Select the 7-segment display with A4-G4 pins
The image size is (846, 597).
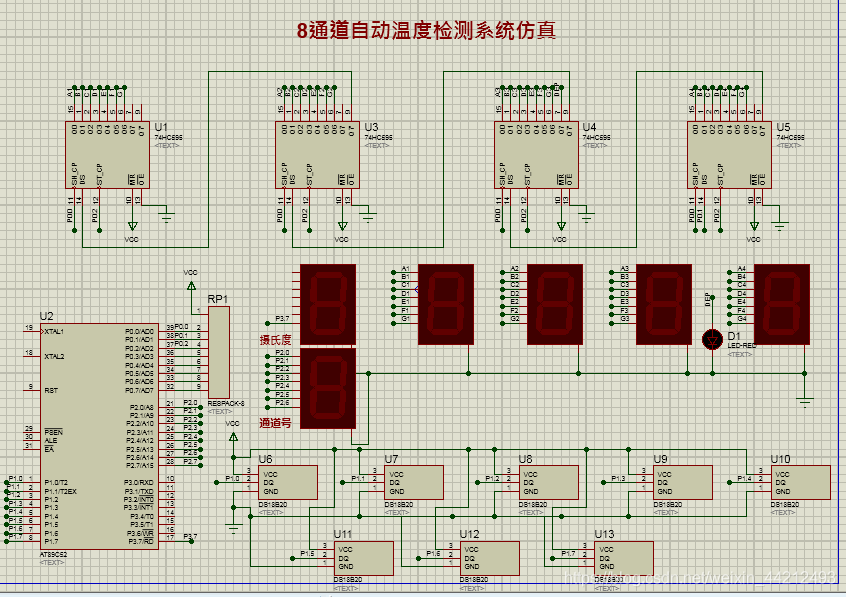(782, 304)
